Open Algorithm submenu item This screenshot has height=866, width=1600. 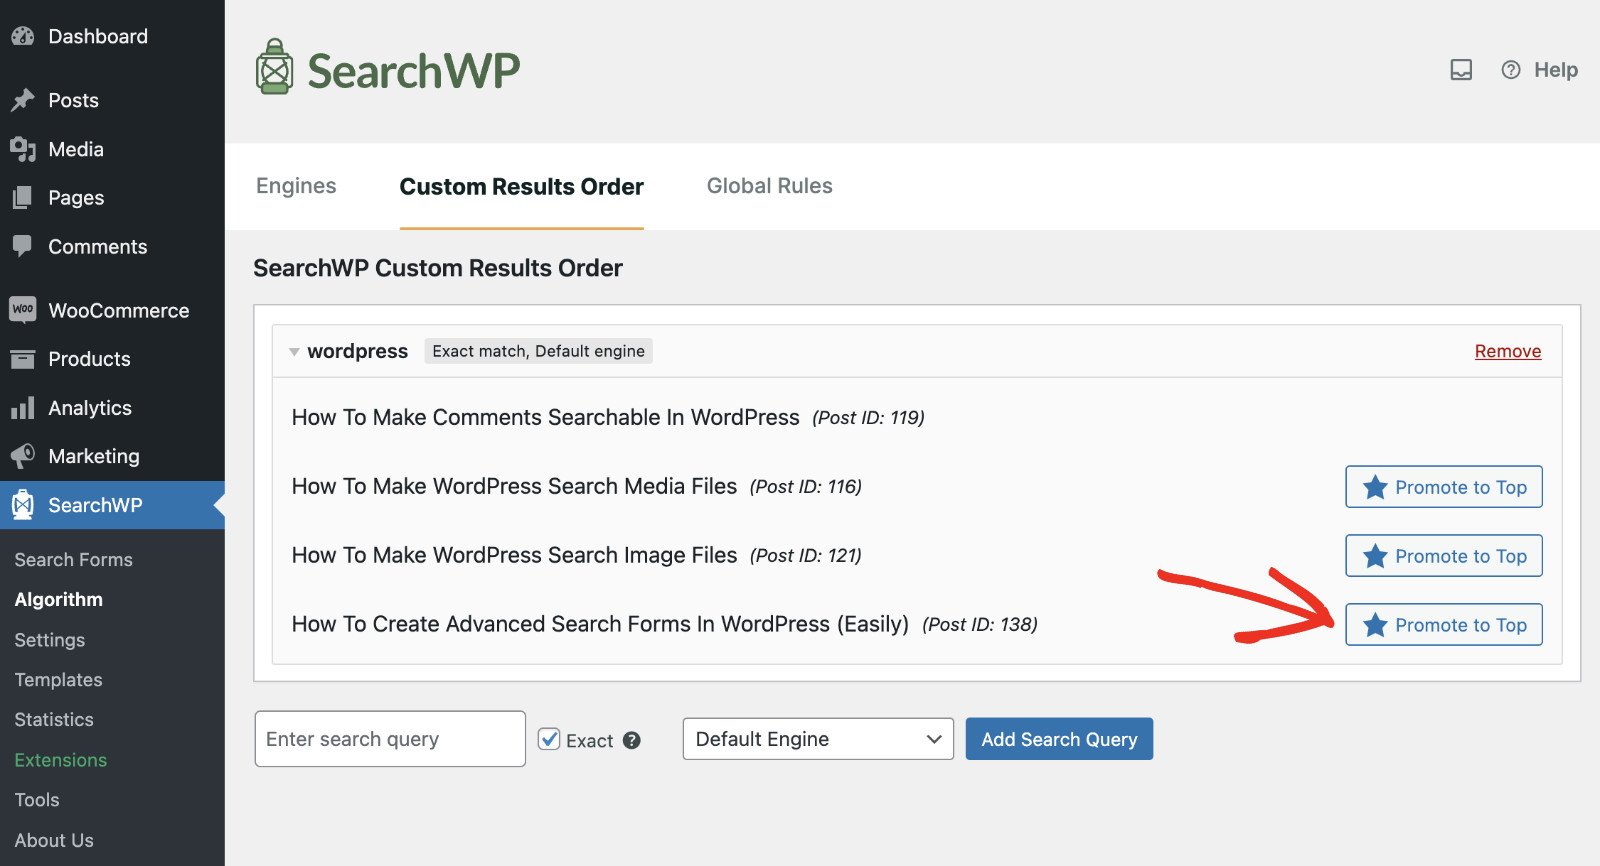pos(59,600)
